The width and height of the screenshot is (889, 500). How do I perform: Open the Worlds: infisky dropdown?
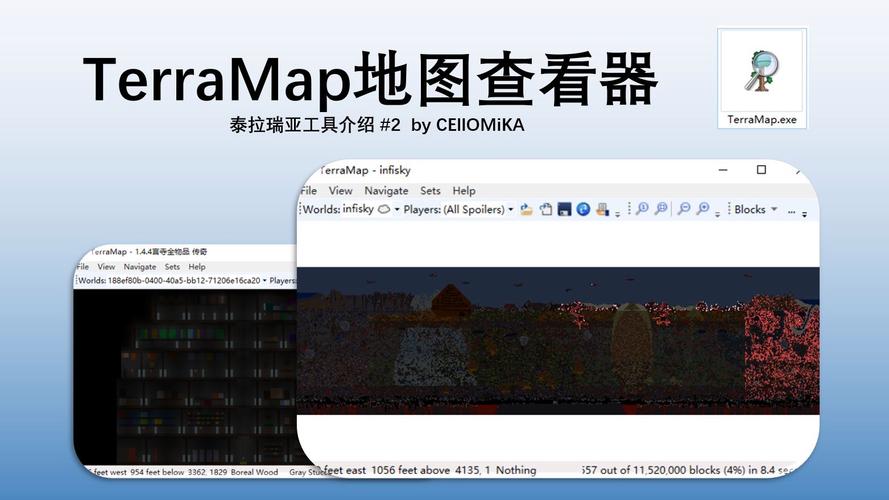(397, 209)
